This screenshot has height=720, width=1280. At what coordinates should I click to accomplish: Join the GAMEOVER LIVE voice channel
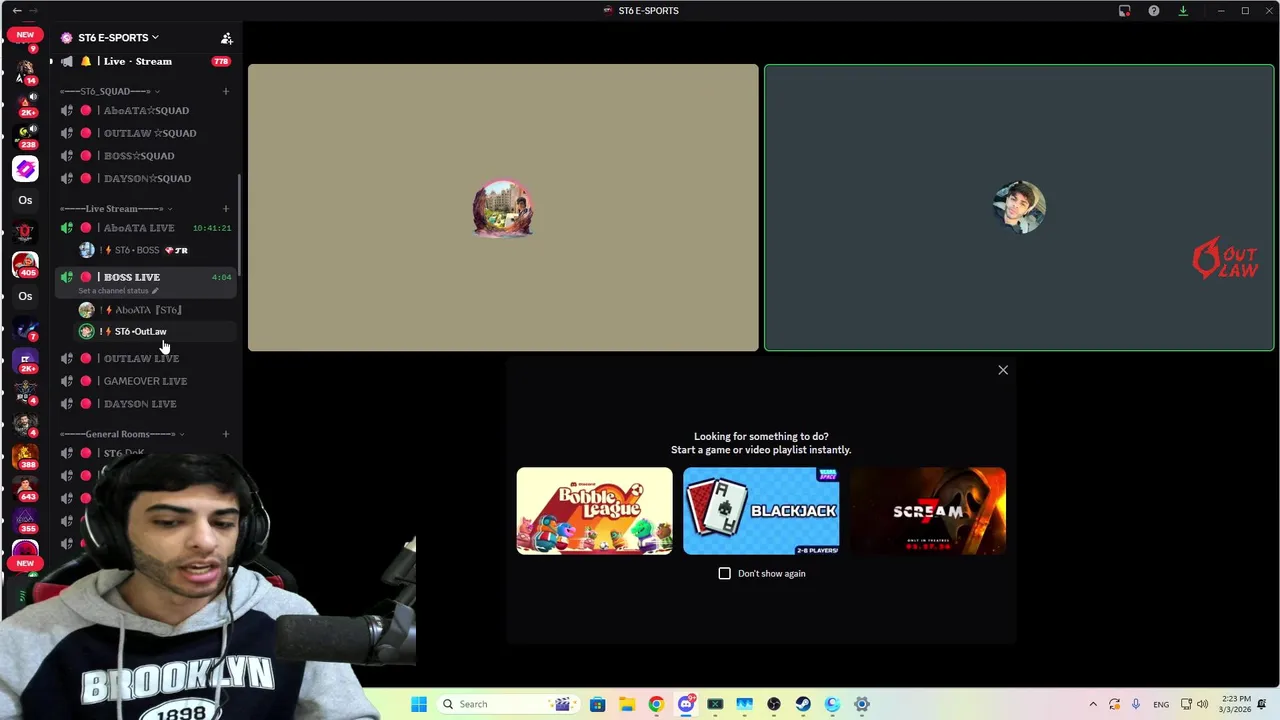tap(146, 381)
